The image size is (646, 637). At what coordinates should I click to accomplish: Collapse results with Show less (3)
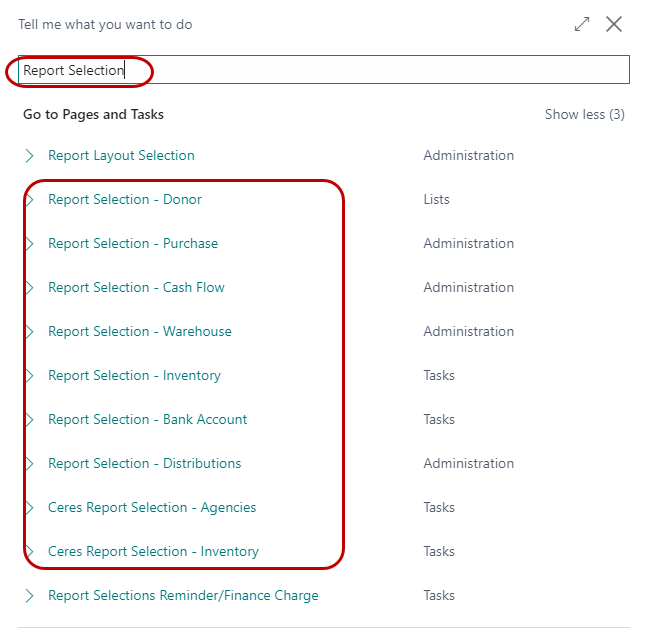click(584, 114)
